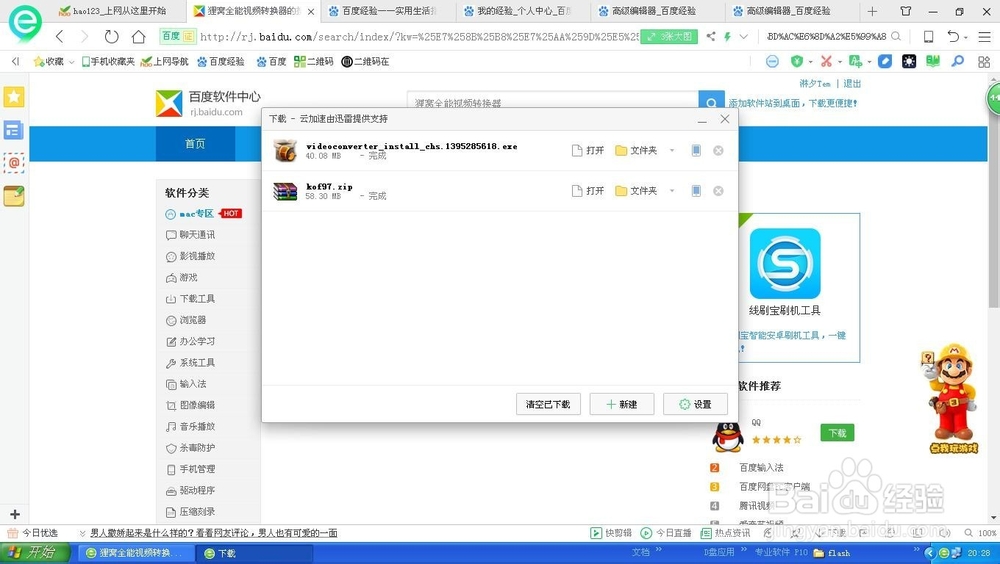Open 百度经验 bookmark in bookmarks bar

[221, 61]
